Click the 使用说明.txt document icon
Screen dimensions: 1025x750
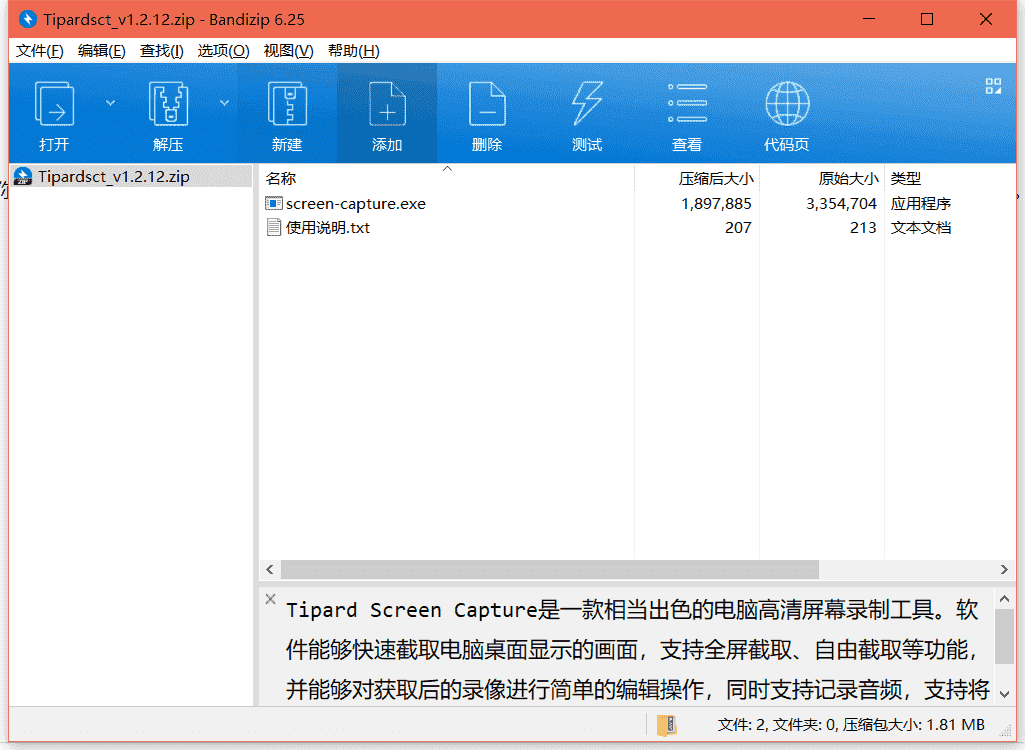[x=273, y=228]
